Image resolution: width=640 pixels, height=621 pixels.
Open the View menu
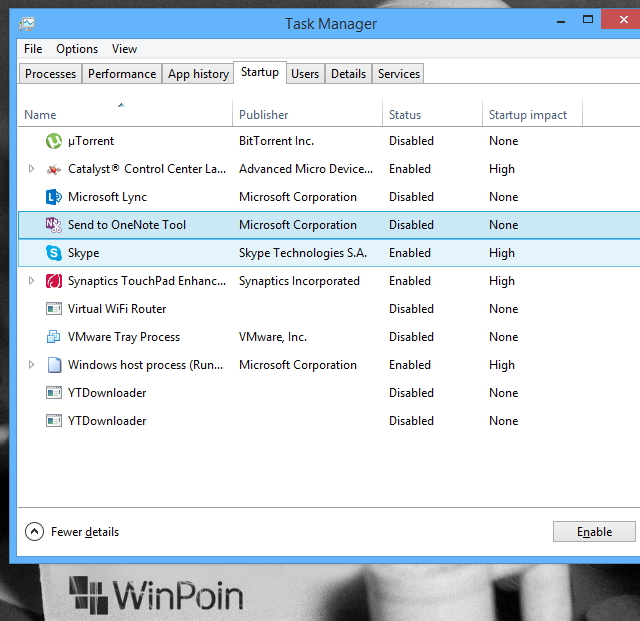pos(124,49)
